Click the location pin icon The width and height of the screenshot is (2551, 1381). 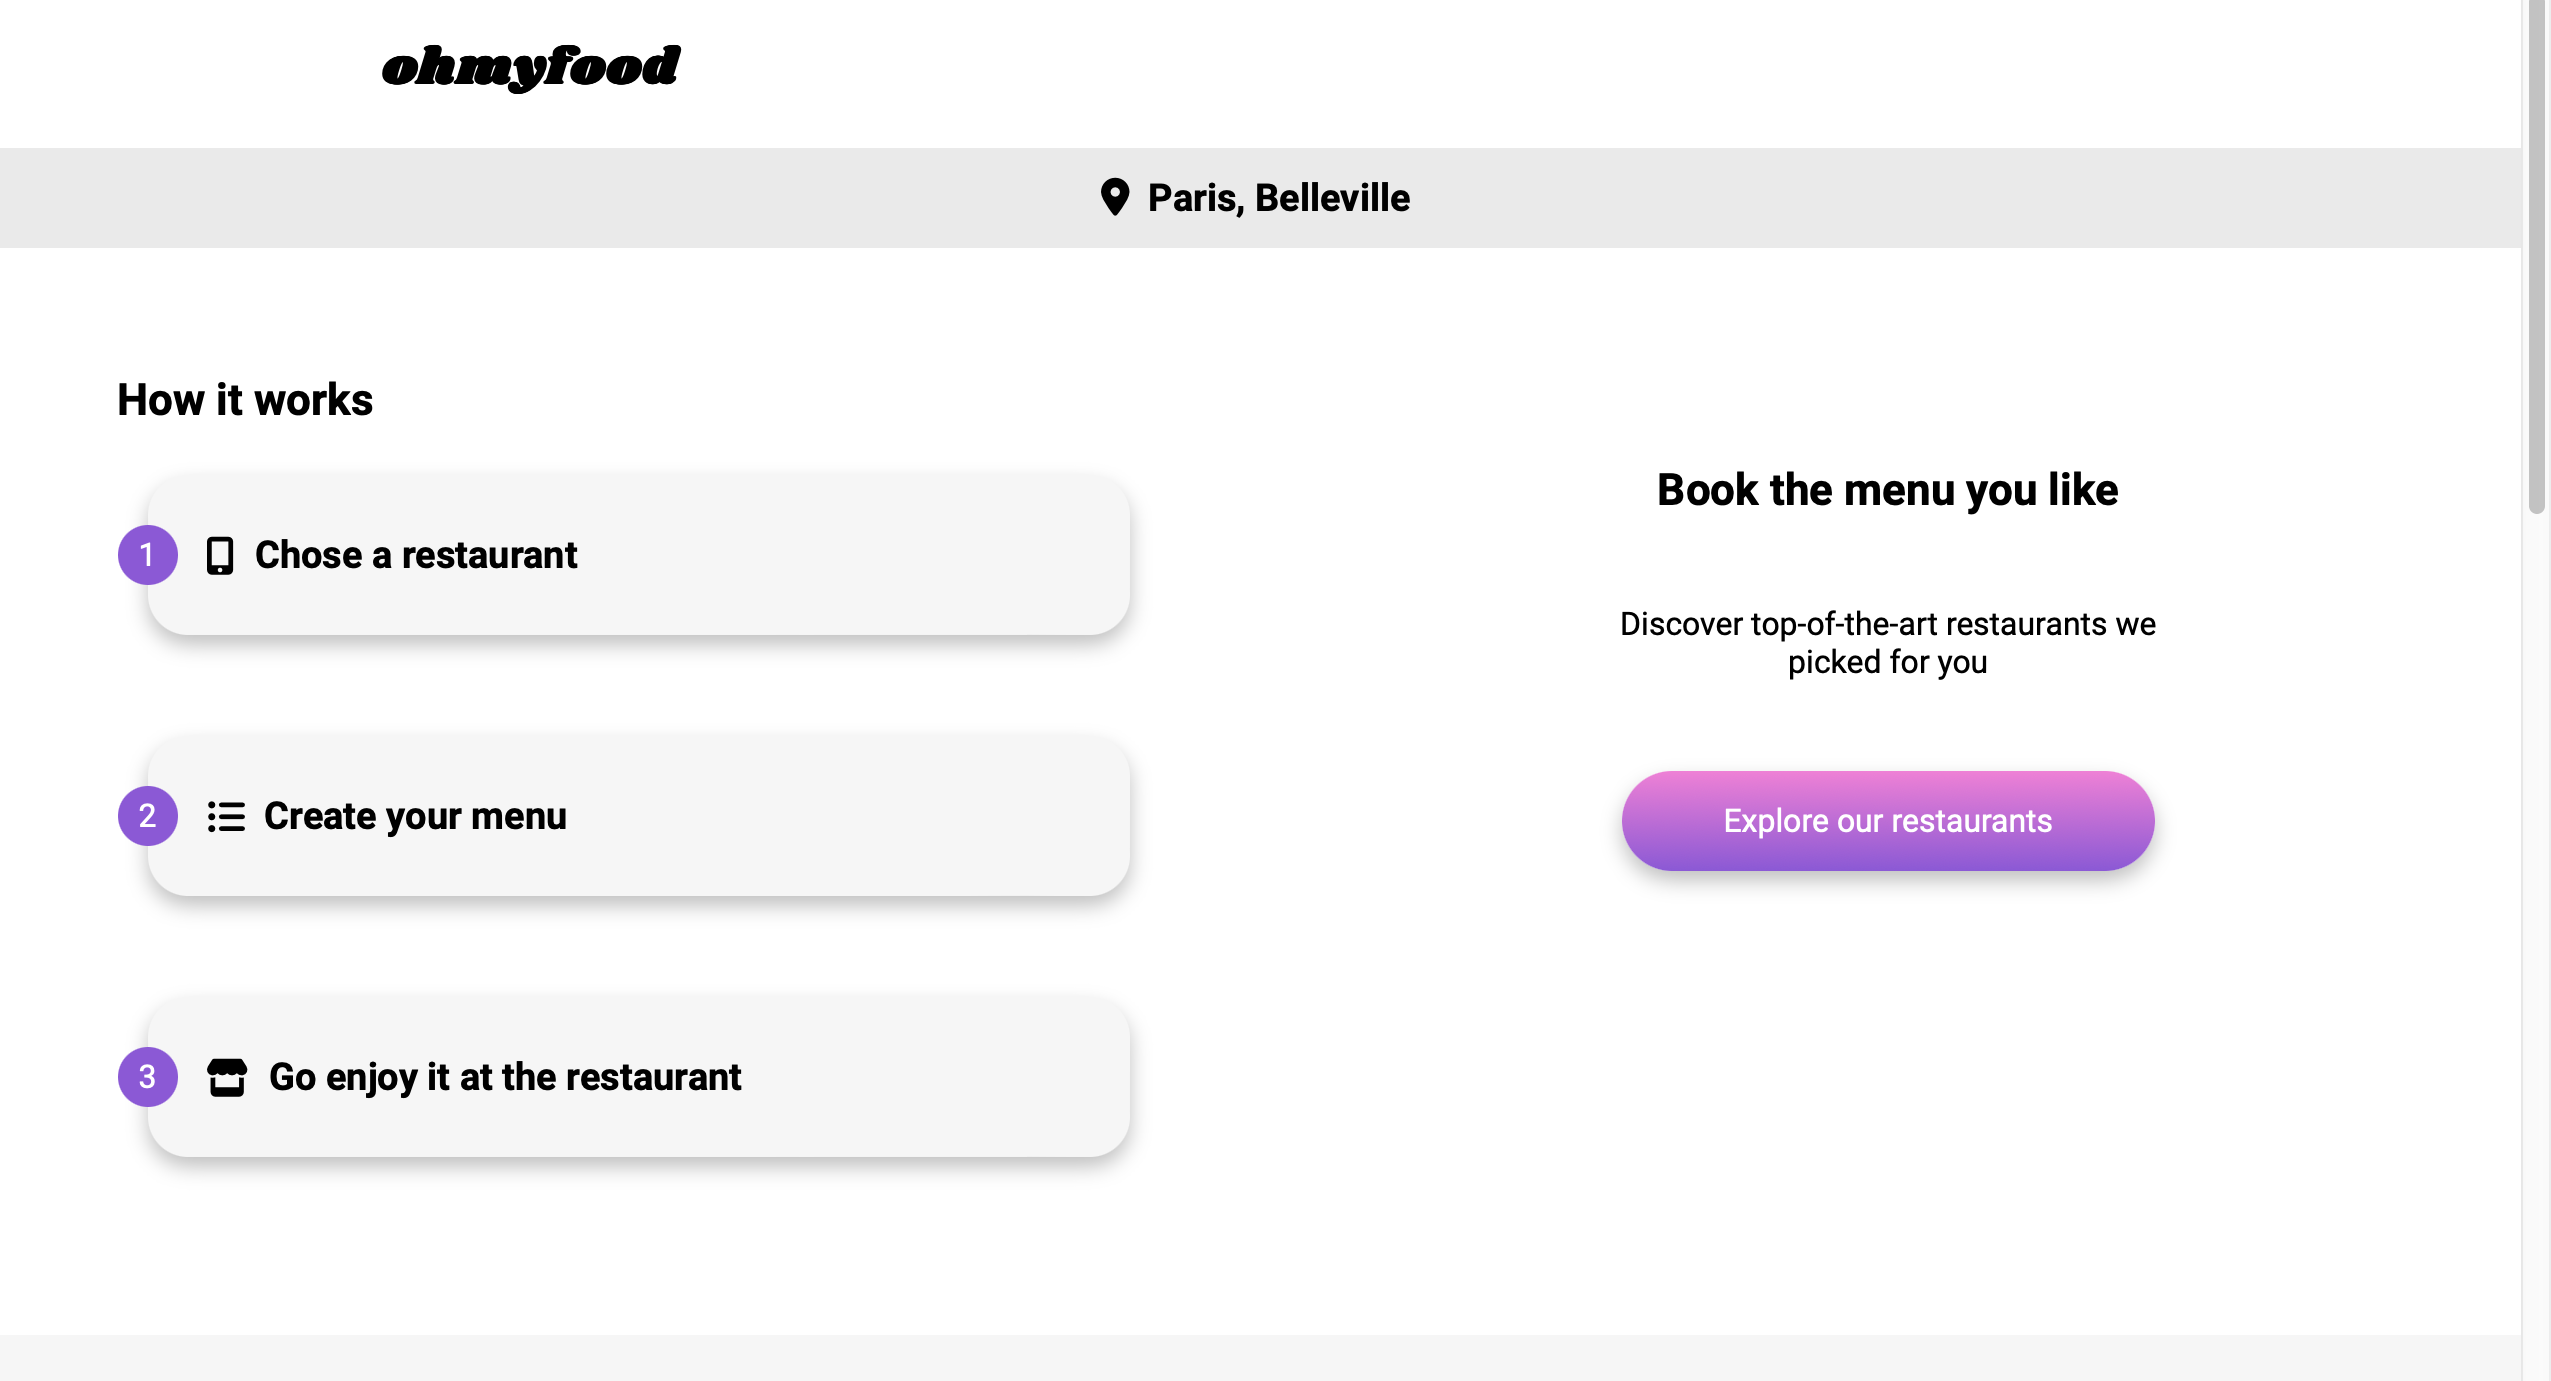click(1114, 197)
